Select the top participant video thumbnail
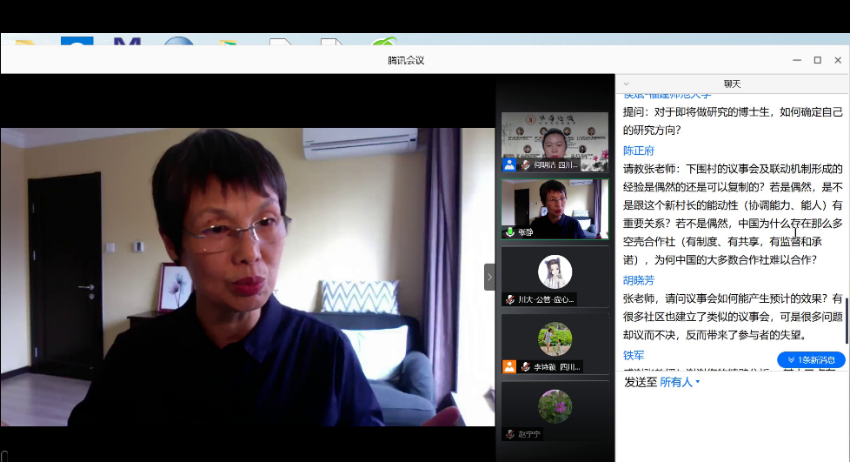The width and height of the screenshot is (850, 462). [554, 140]
